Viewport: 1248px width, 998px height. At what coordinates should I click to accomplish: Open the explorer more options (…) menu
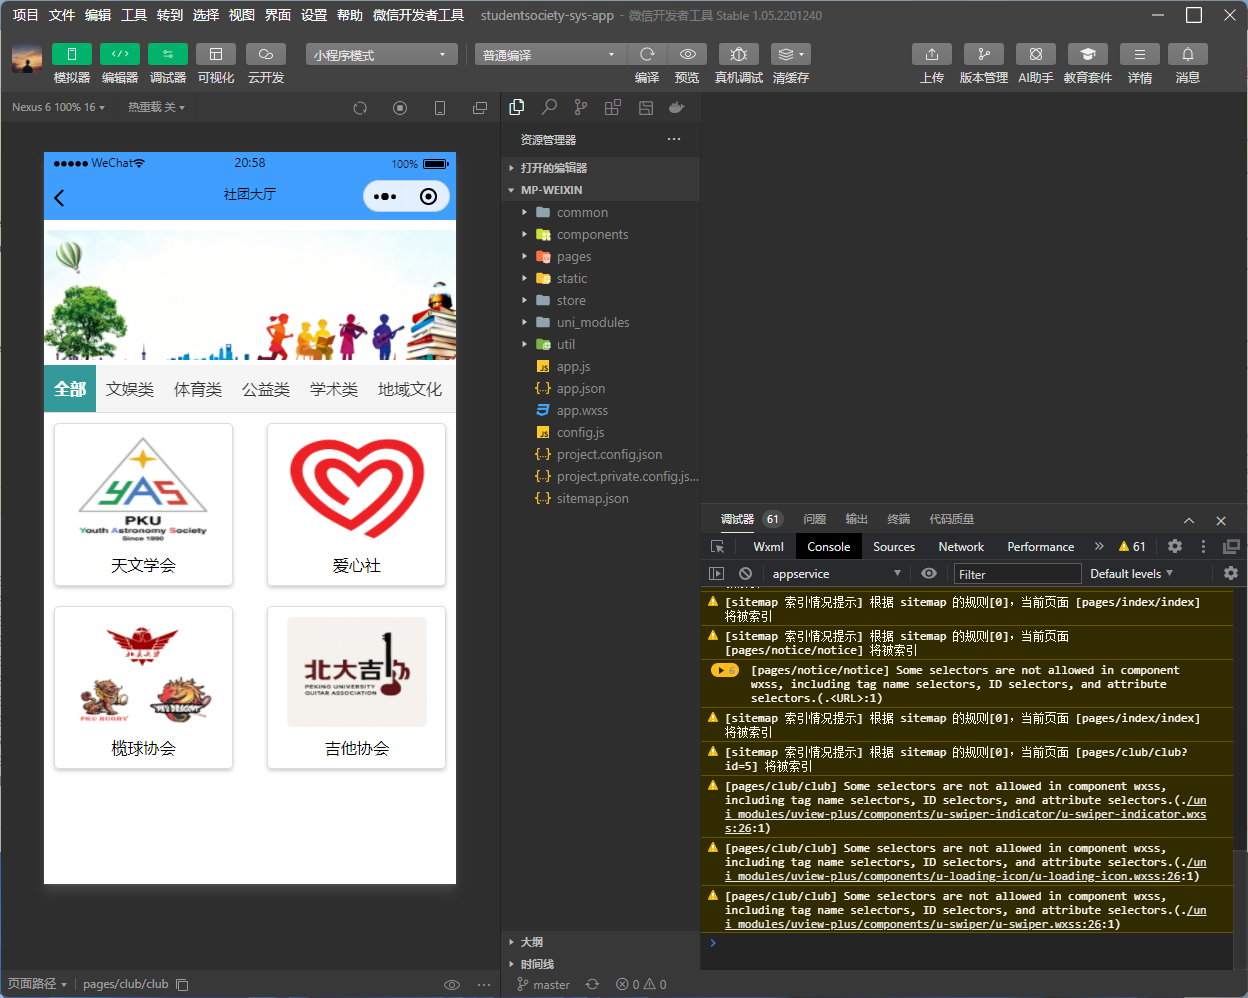pyautogui.click(x=674, y=139)
